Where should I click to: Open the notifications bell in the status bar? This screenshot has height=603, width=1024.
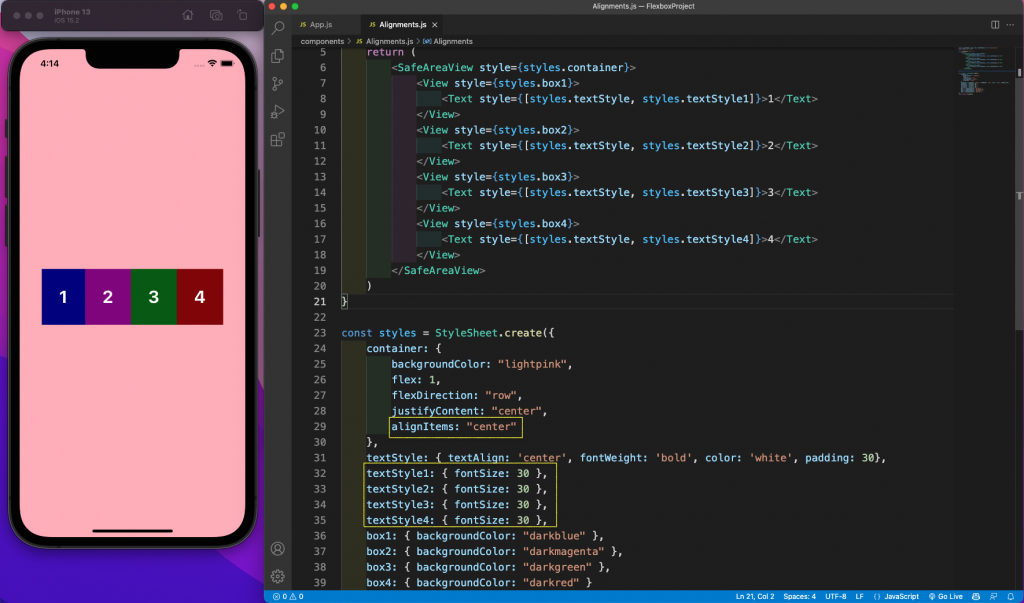[x=1010, y=596]
